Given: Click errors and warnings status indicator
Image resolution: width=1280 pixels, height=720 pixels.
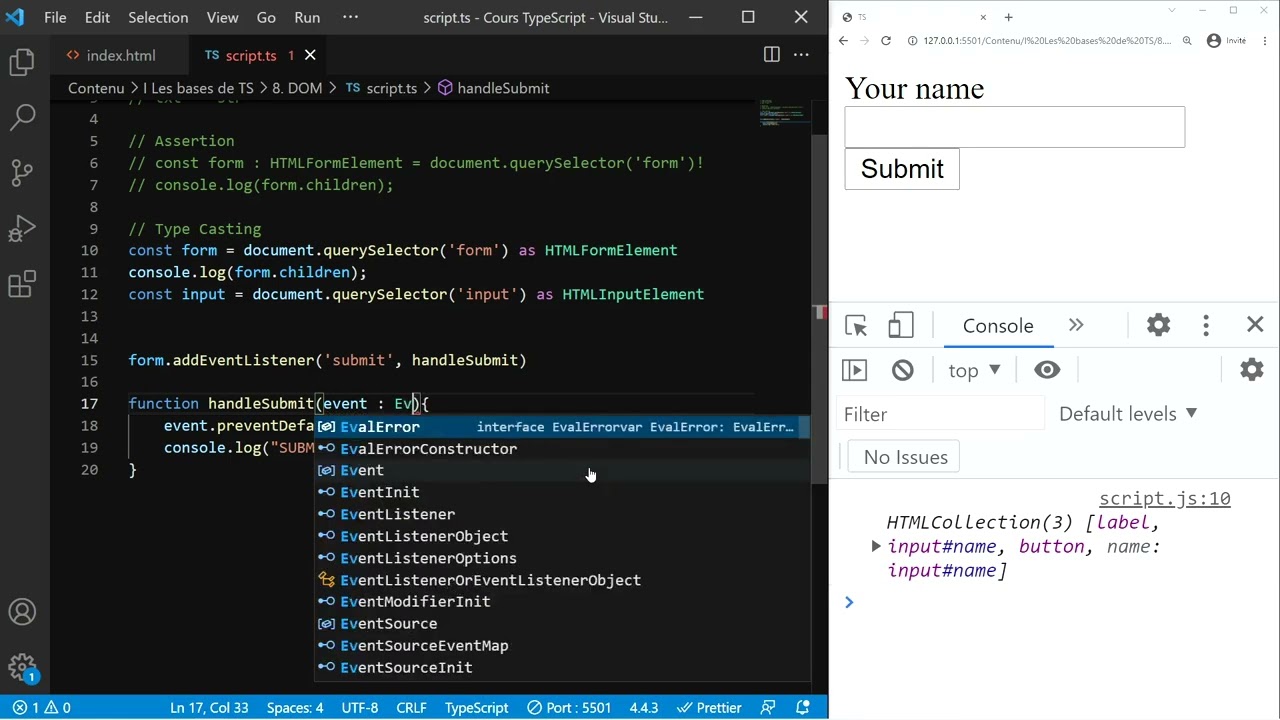Looking at the screenshot, I should click(41, 707).
